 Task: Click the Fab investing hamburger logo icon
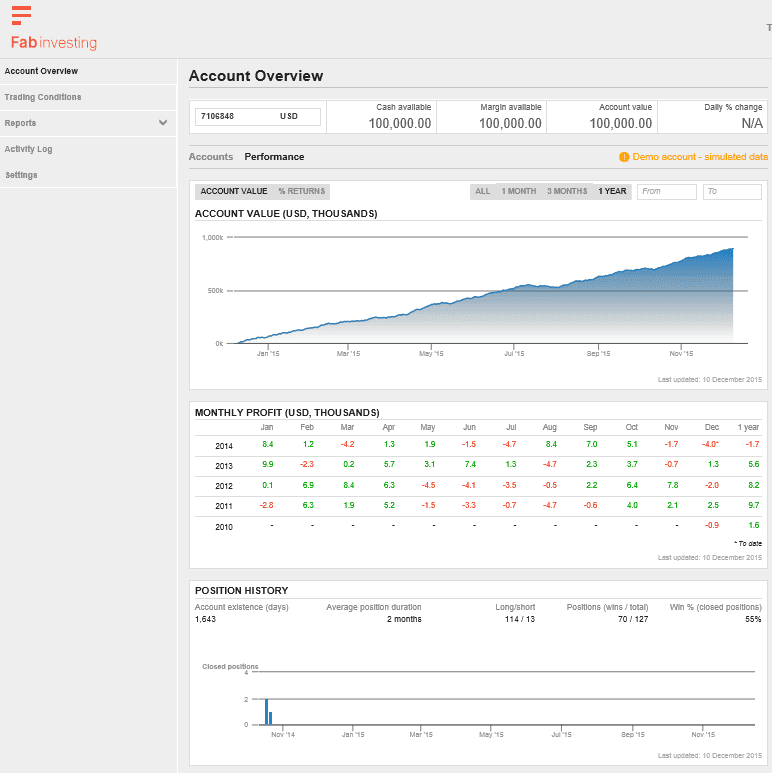click(21, 15)
